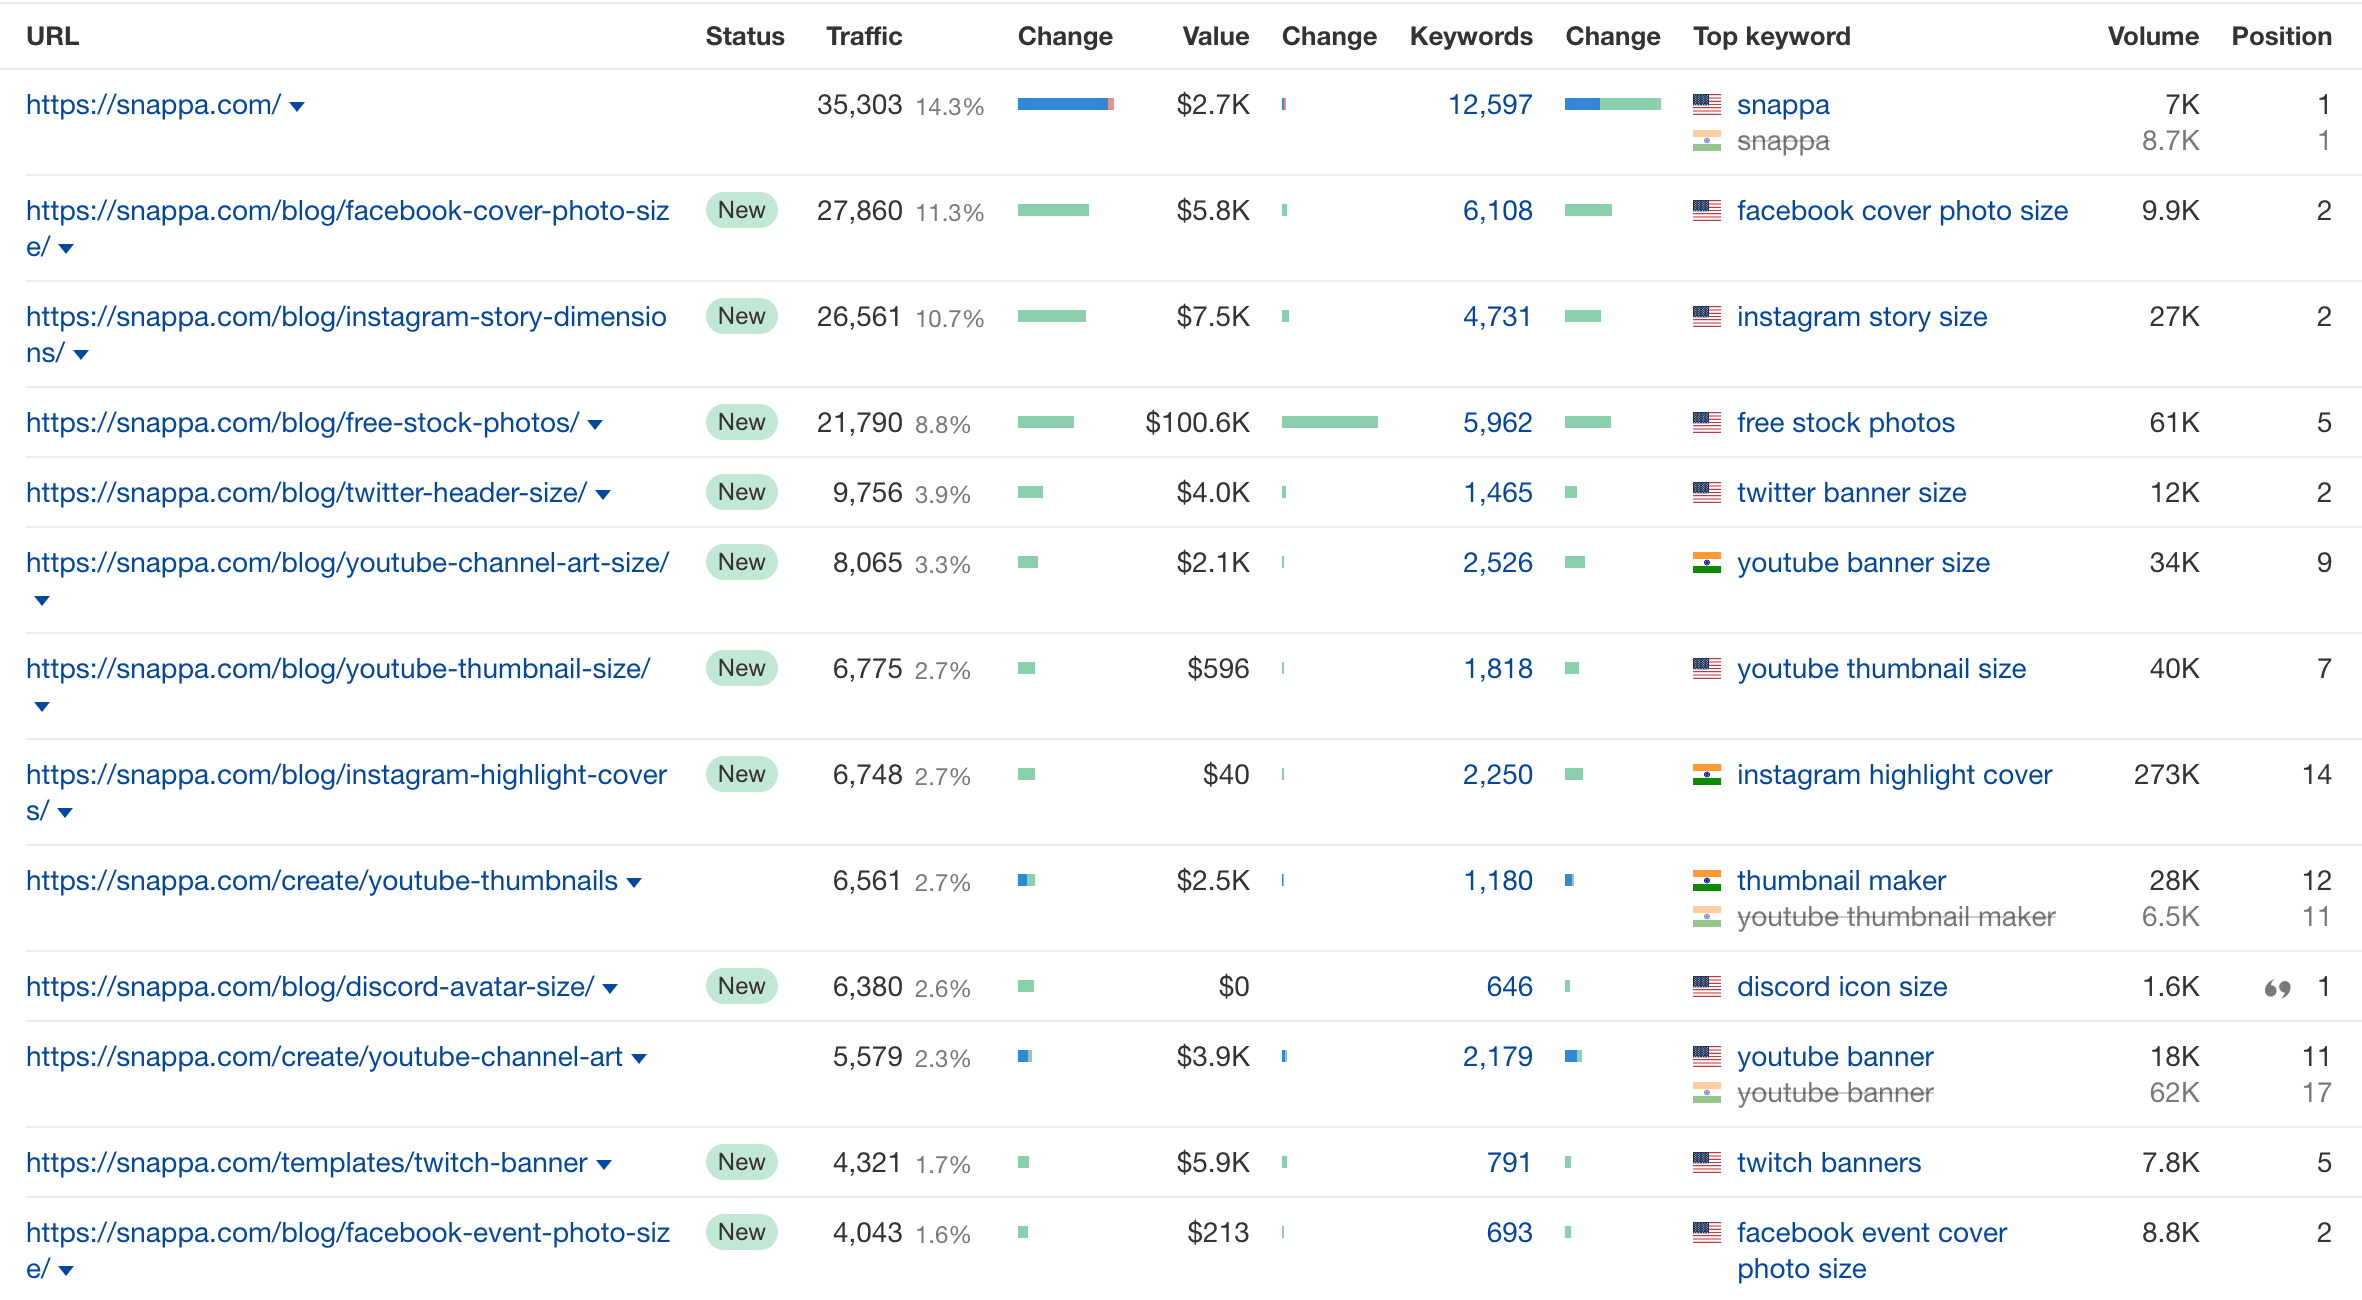Expand dropdown arrow for youtube-thumbnail-size URL
The height and width of the screenshot is (1300, 2362).
point(42,707)
